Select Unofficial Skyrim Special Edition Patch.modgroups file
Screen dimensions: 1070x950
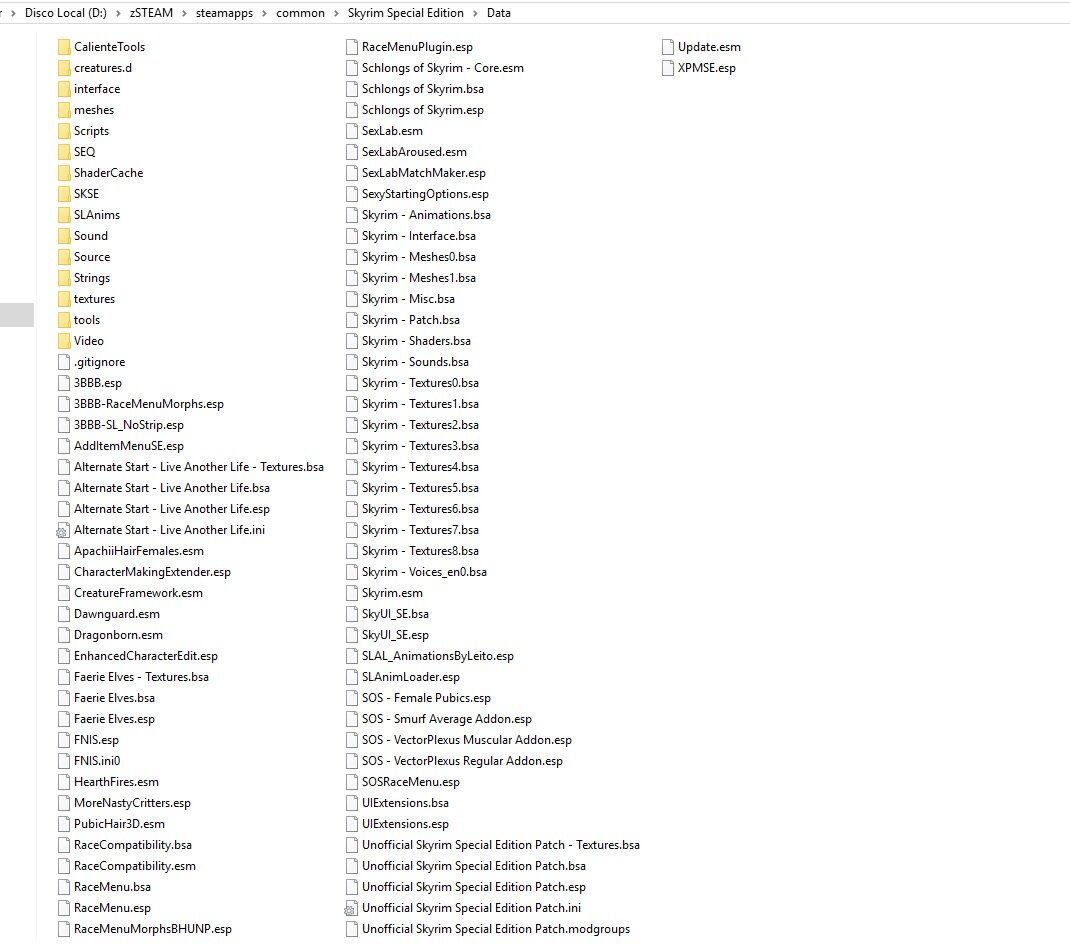[x=496, y=930]
